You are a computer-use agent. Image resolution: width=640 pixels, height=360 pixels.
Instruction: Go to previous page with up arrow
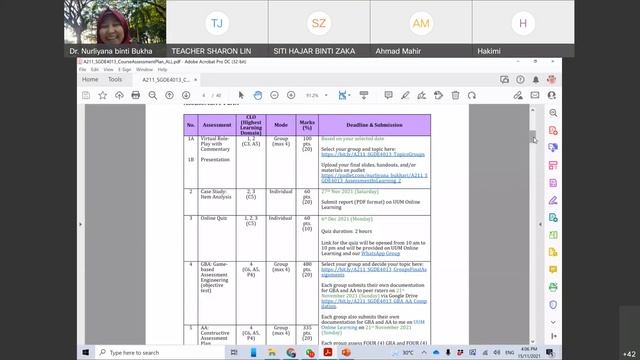point(169,96)
